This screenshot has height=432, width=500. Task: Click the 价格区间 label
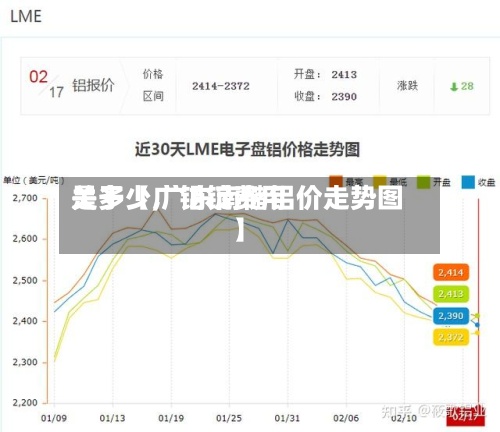click(x=153, y=85)
